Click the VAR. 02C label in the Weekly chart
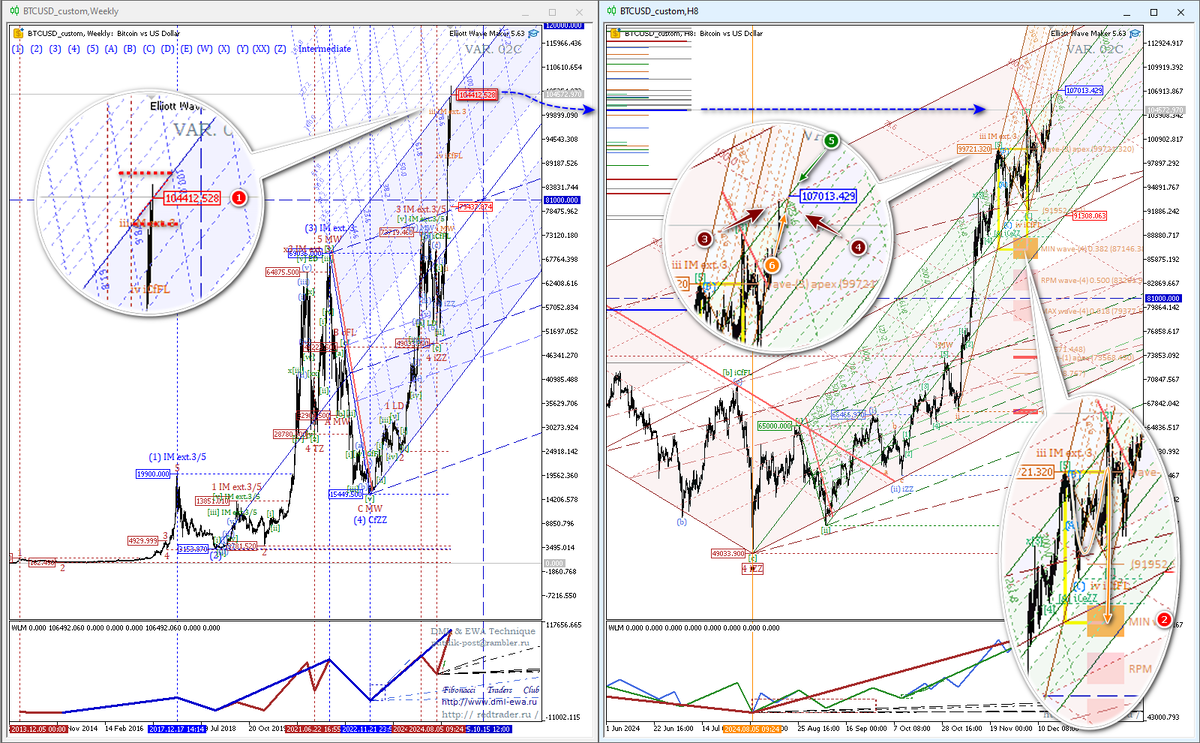Screen dimensions: 1200x743 [493, 49]
